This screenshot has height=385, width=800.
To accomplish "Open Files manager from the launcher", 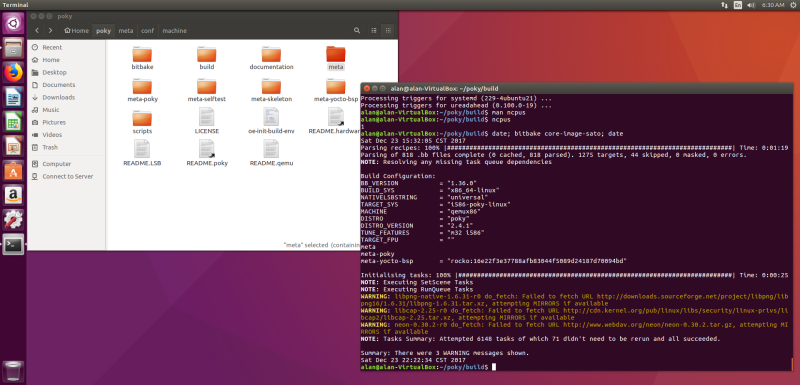I will pyautogui.click(x=13, y=48).
